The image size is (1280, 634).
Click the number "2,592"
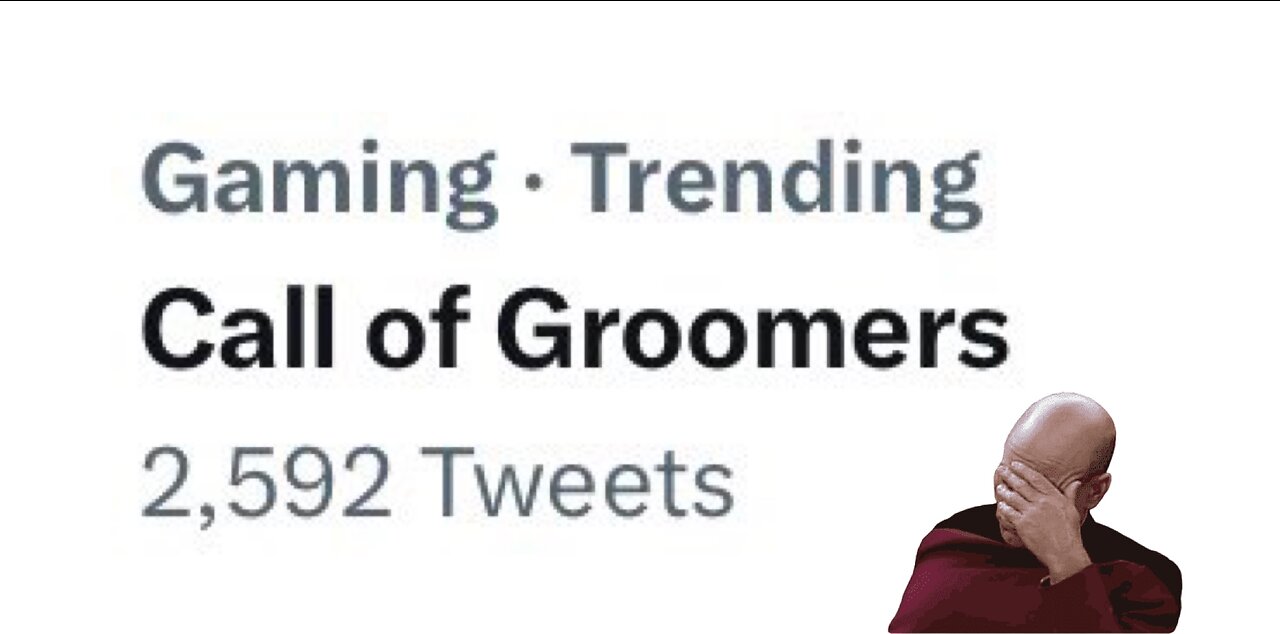pyautogui.click(x=265, y=483)
